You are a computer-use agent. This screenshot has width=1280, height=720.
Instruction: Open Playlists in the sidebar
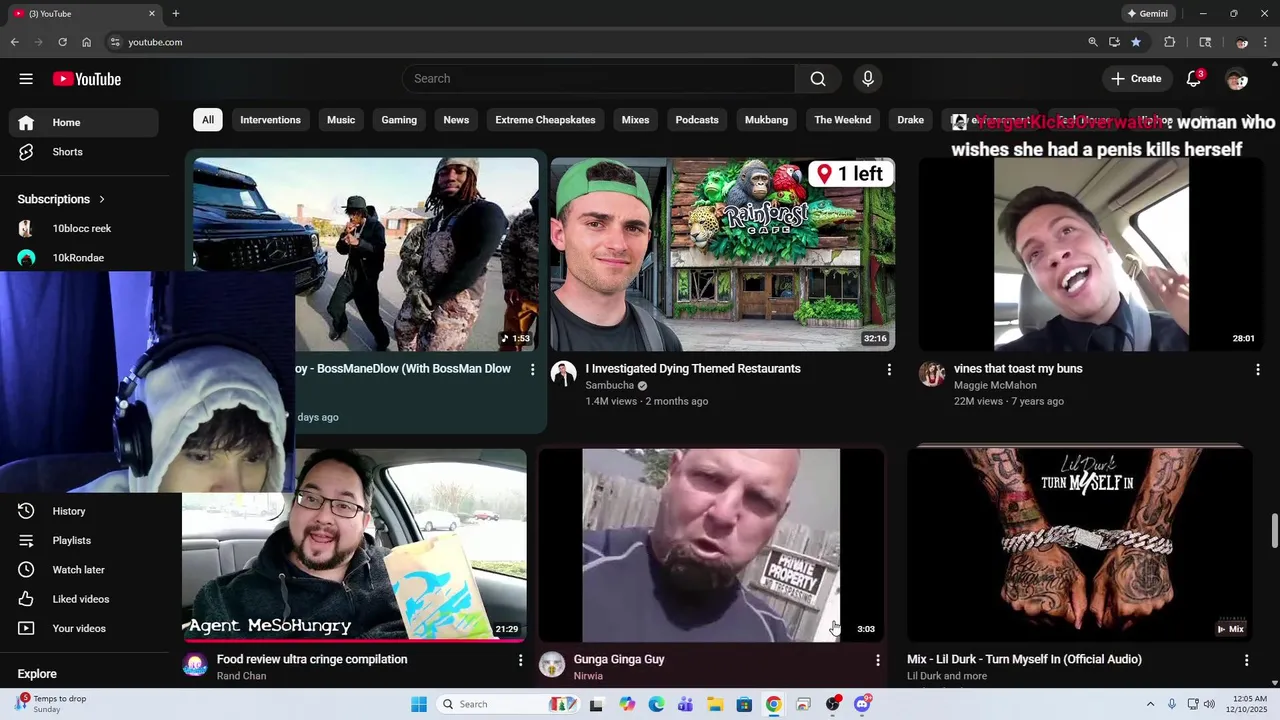84,540
